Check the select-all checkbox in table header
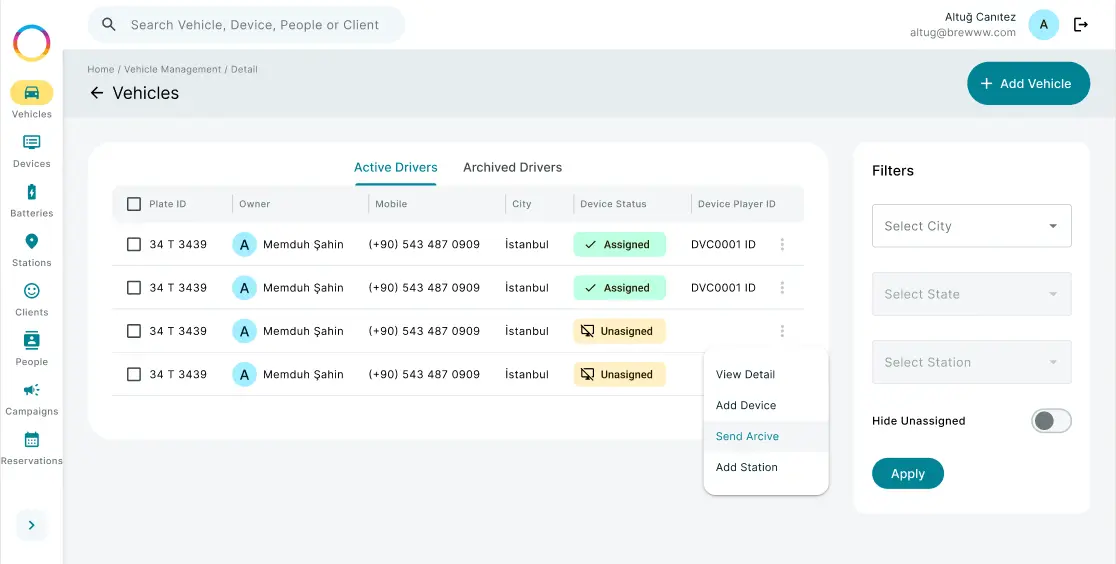Viewport: 1116px width, 564px height. [134, 204]
